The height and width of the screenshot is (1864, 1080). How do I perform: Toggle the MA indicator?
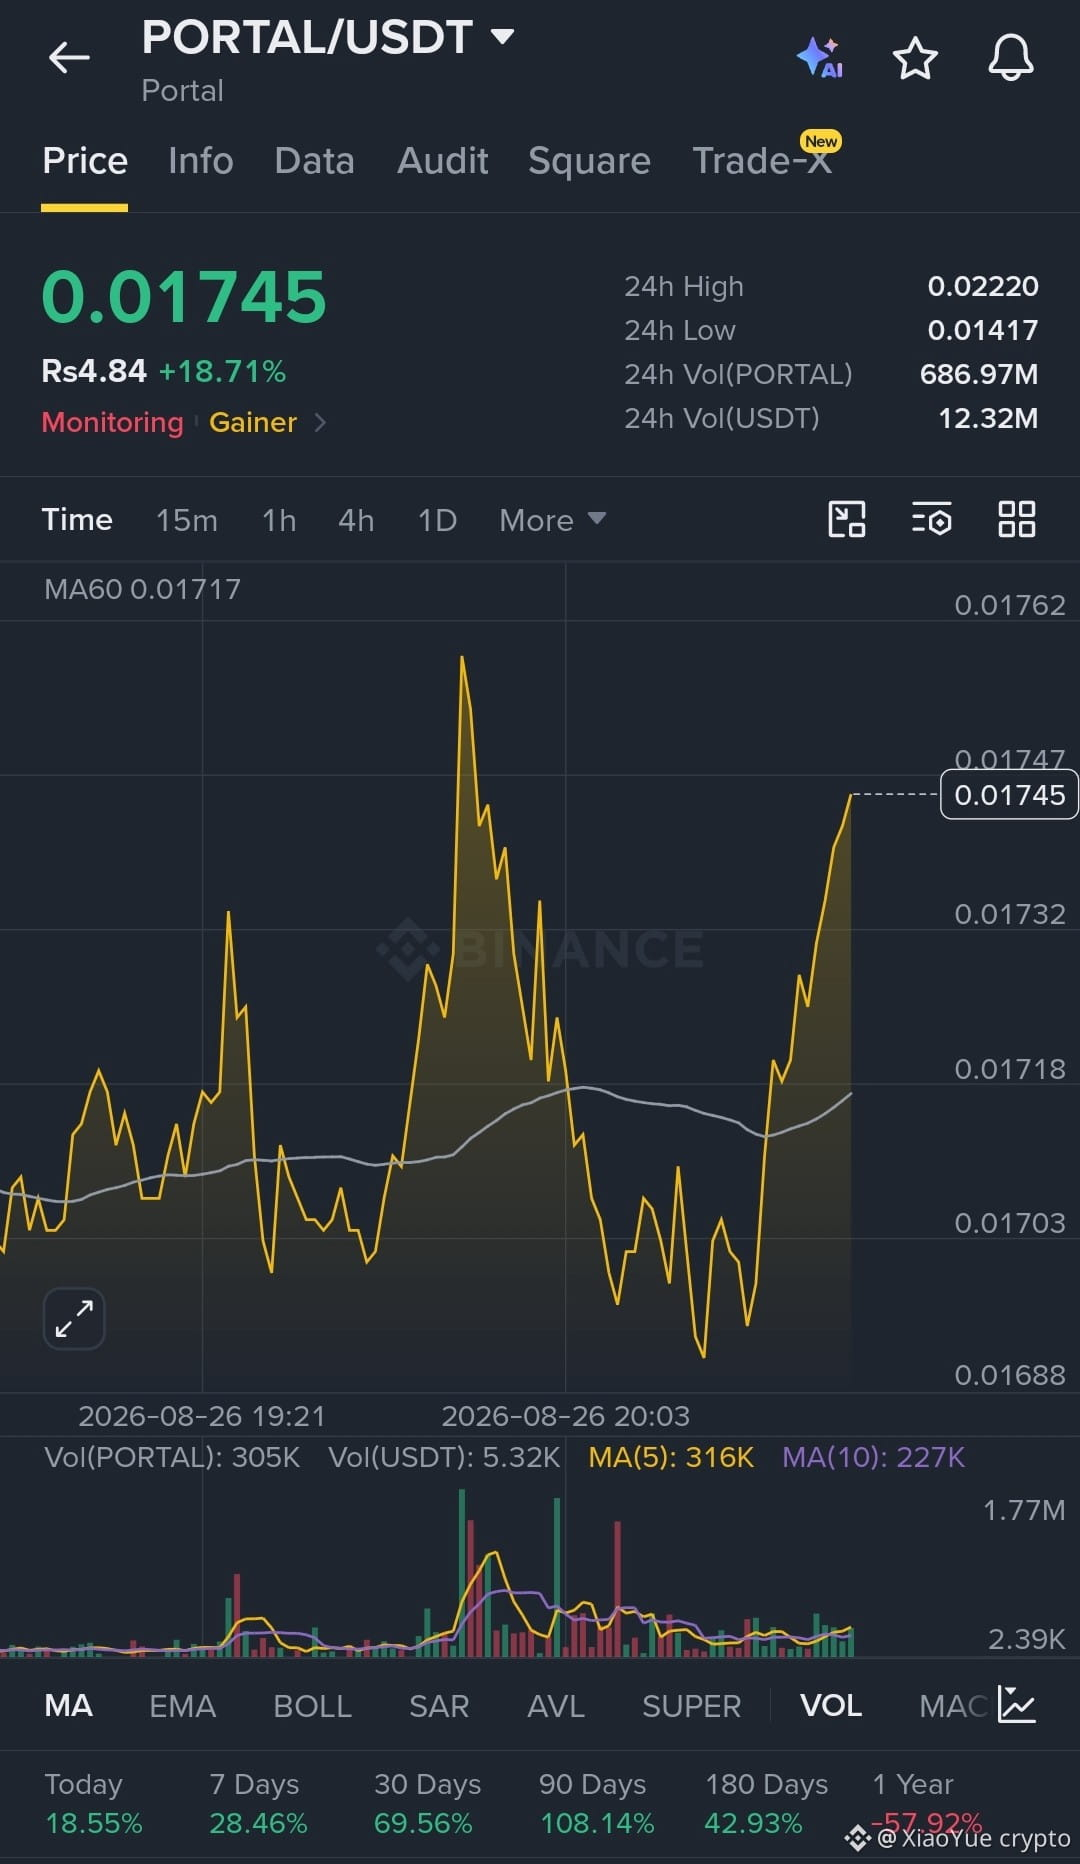point(68,1706)
